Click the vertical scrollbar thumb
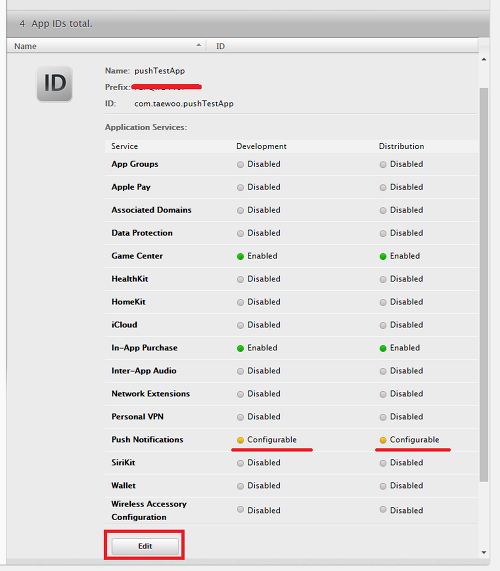 point(484,285)
